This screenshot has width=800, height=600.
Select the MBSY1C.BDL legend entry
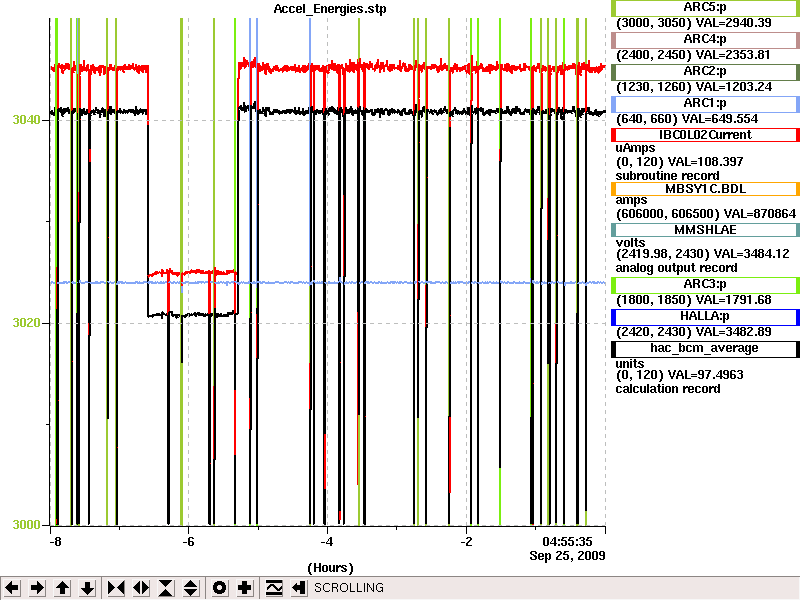click(705, 189)
